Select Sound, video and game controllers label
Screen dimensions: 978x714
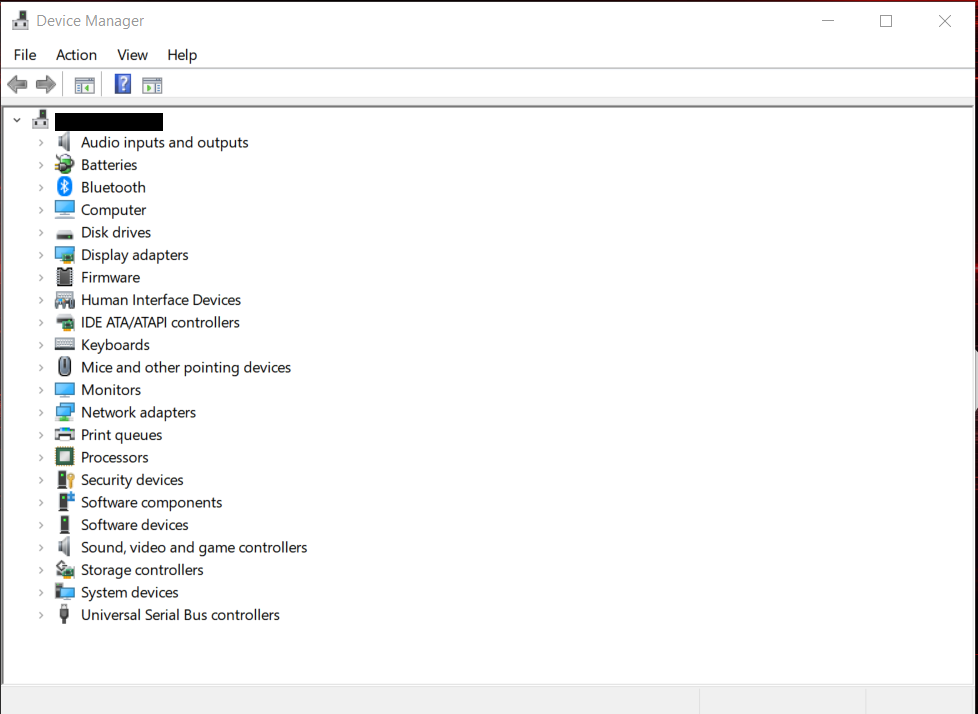pos(194,547)
